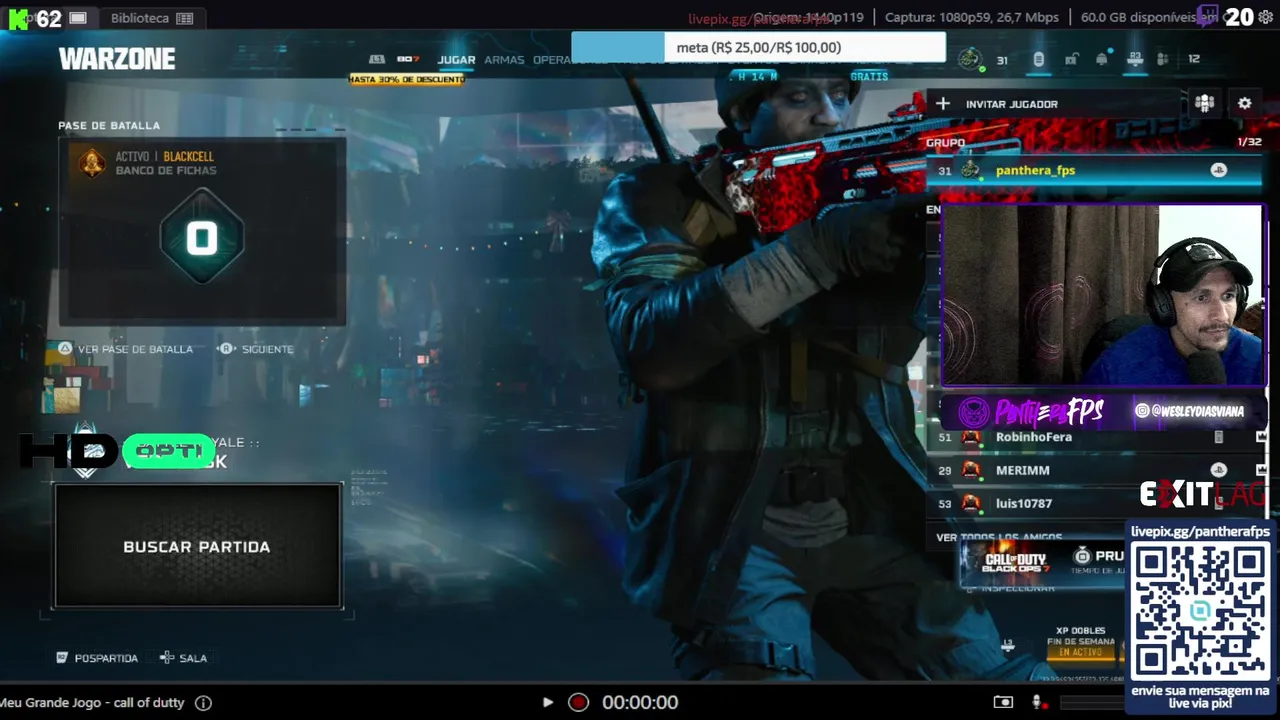This screenshot has width=1280, height=720.
Task: Open POSPARTIDA option
Action: 97,658
